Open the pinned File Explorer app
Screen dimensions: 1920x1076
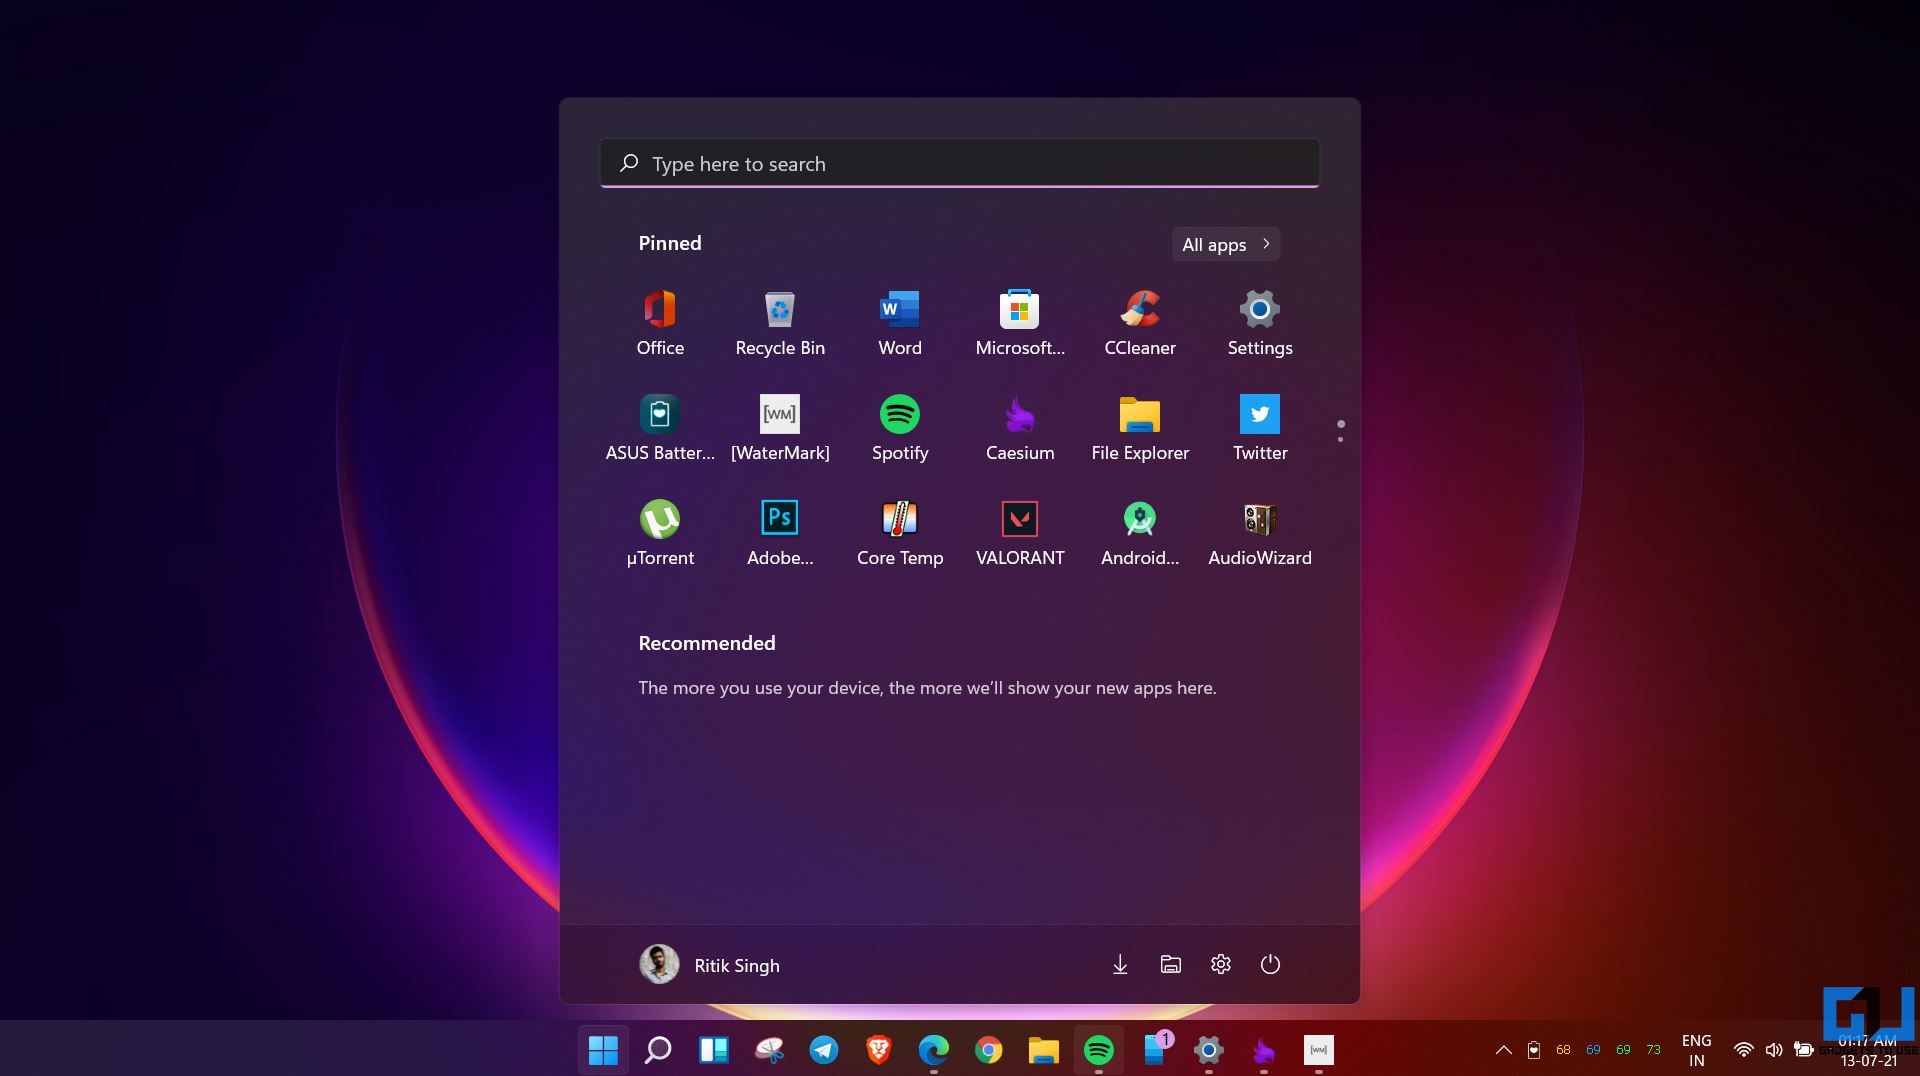click(1140, 428)
